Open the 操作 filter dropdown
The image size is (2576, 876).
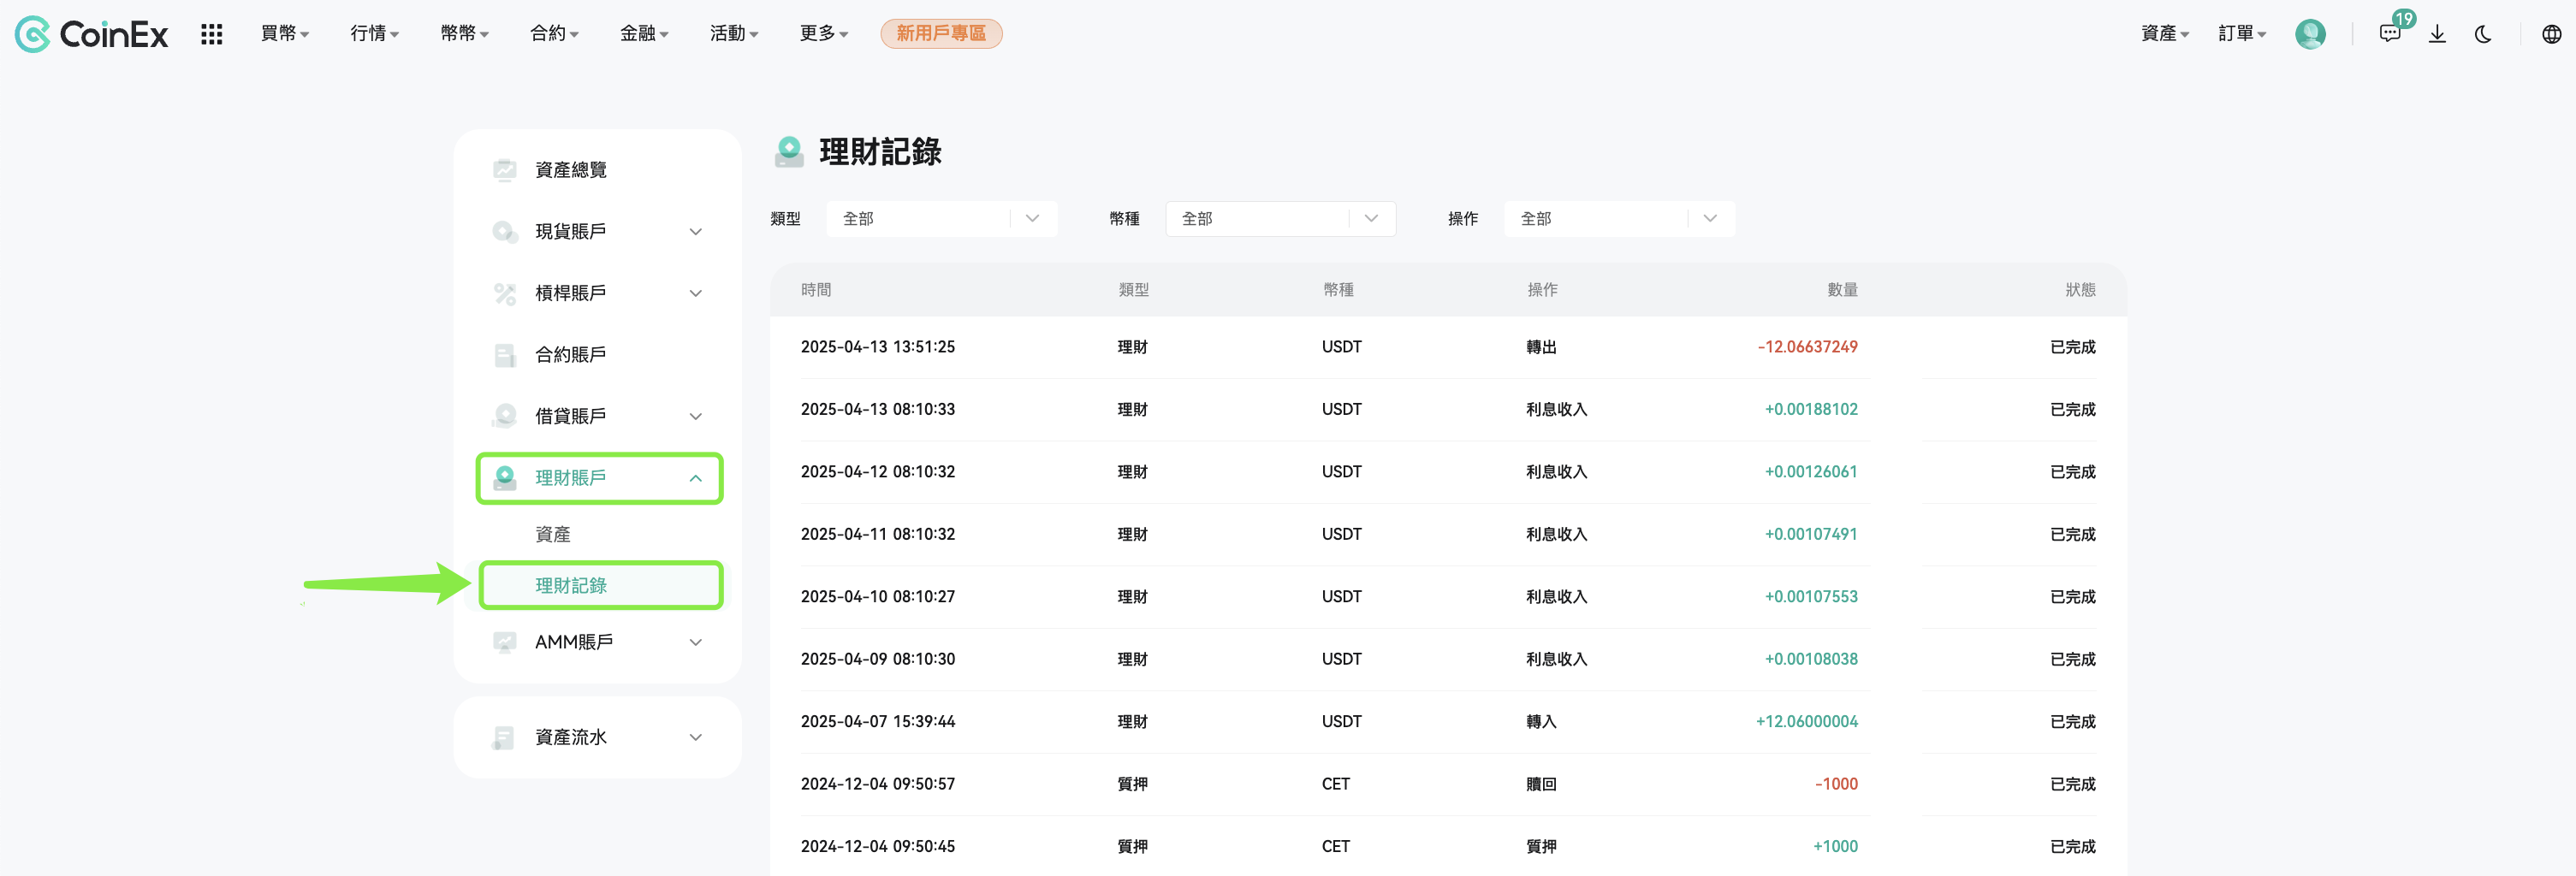coord(1620,219)
